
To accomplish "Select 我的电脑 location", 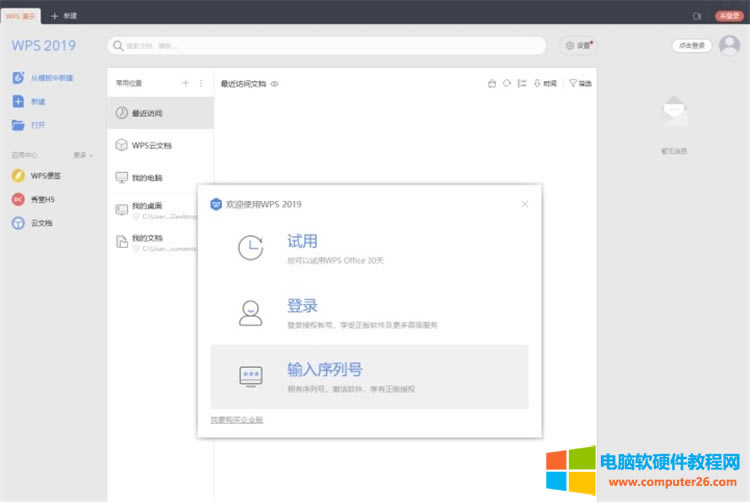I will pyautogui.click(x=161, y=177).
